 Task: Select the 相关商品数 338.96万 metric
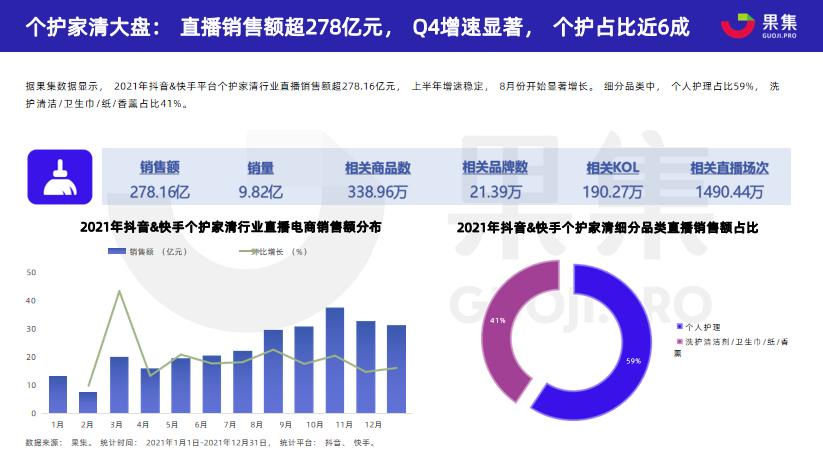377,180
